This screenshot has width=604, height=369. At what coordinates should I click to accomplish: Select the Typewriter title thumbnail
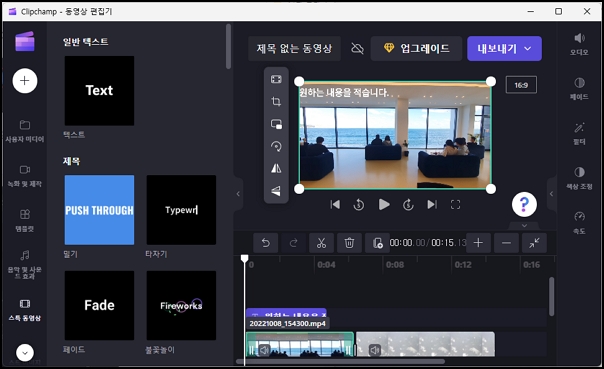[x=181, y=210]
